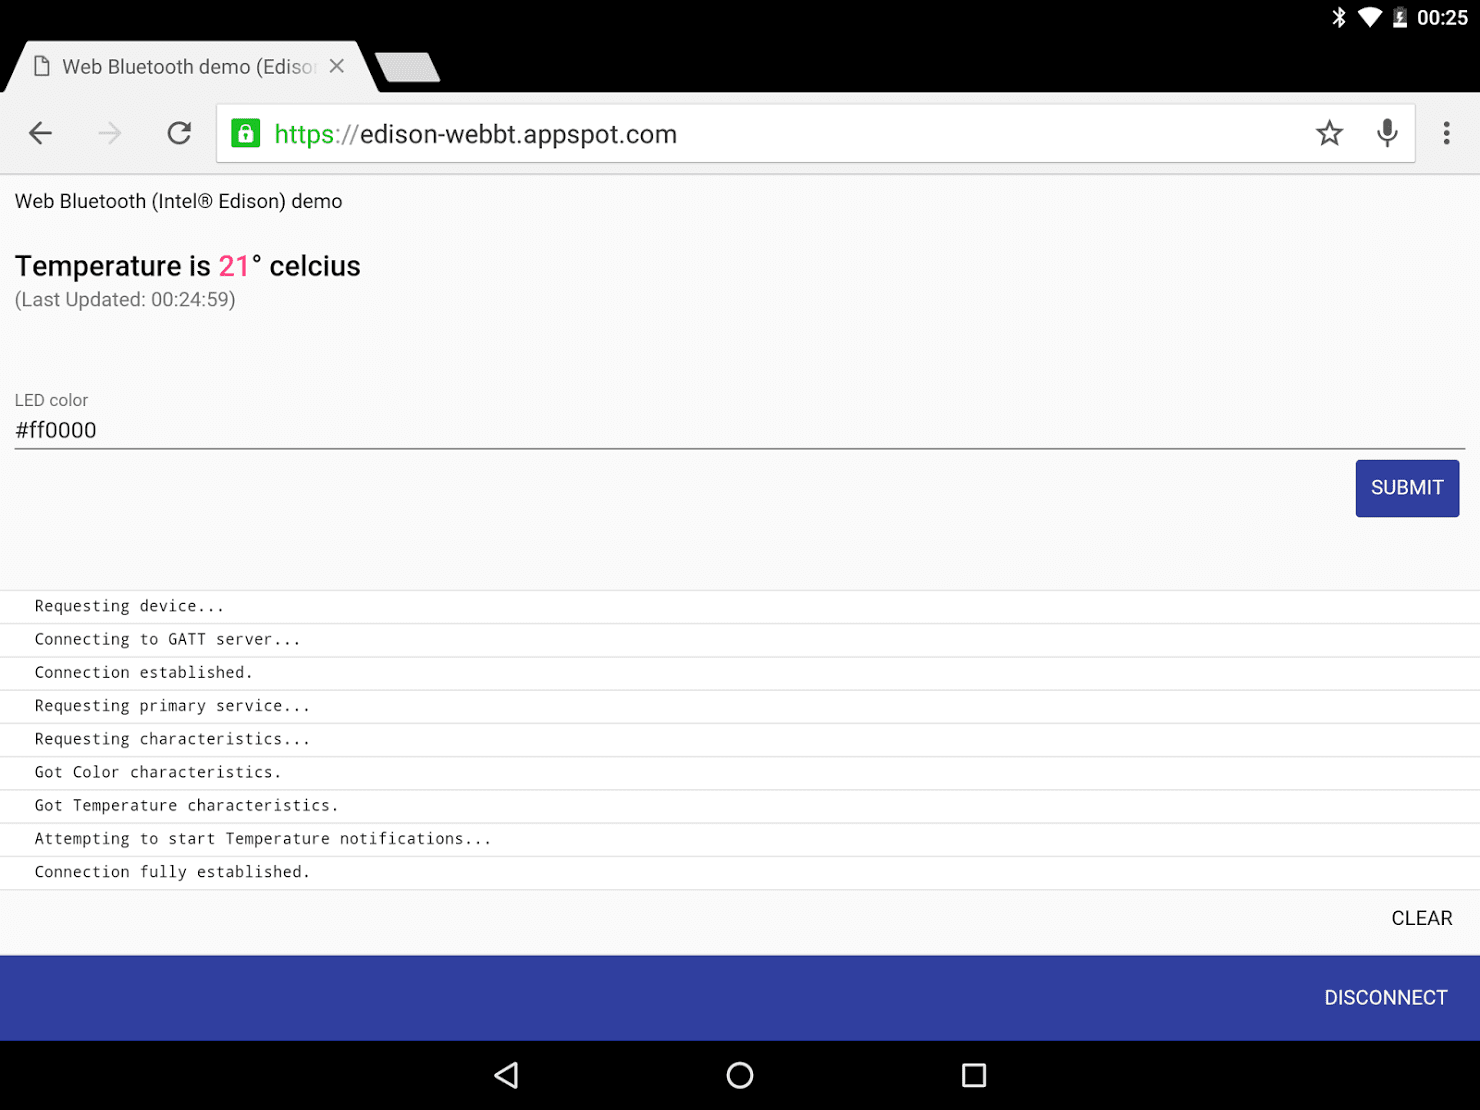Open the new tab next to current tab
This screenshot has width=1480, height=1110.
[406, 67]
